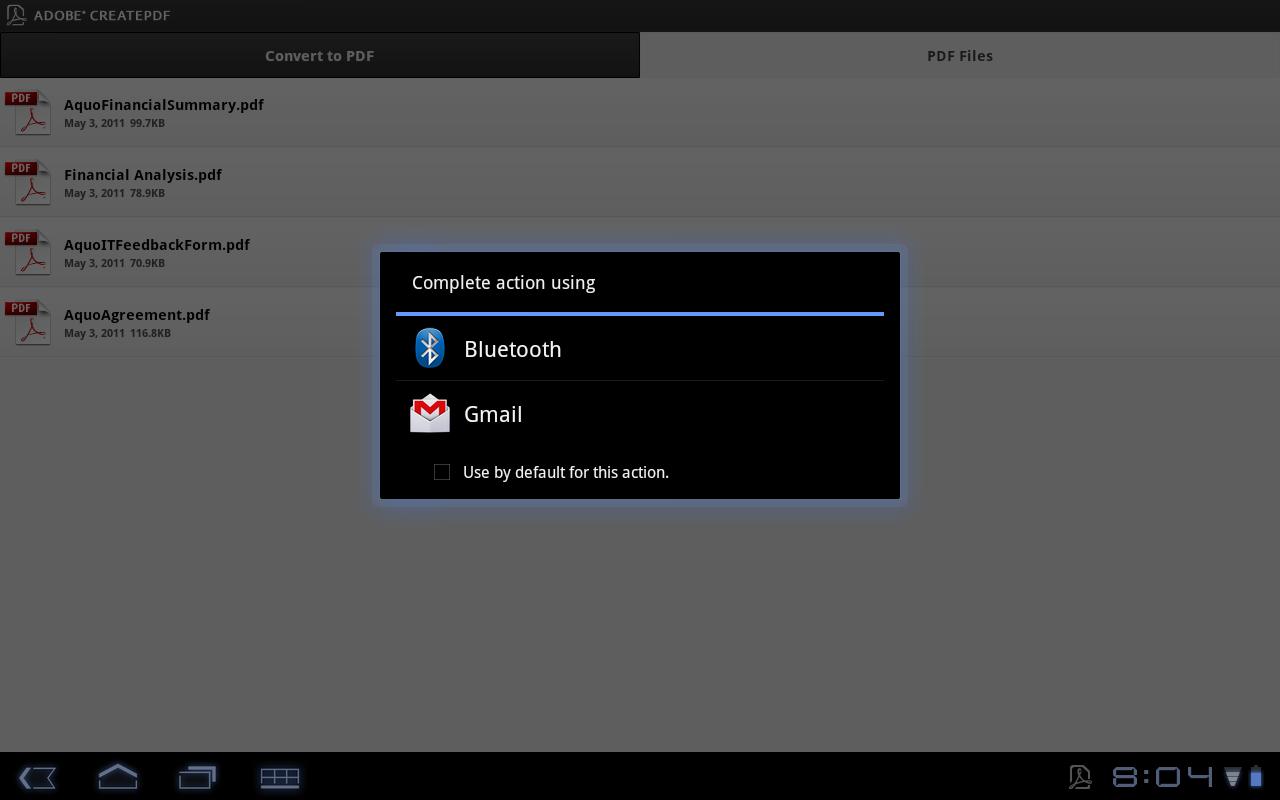1280x800 pixels.
Task: Click PDF icon beside AquoITFeedbackForm.pdf
Action: pyautogui.click(x=28, y=252)
